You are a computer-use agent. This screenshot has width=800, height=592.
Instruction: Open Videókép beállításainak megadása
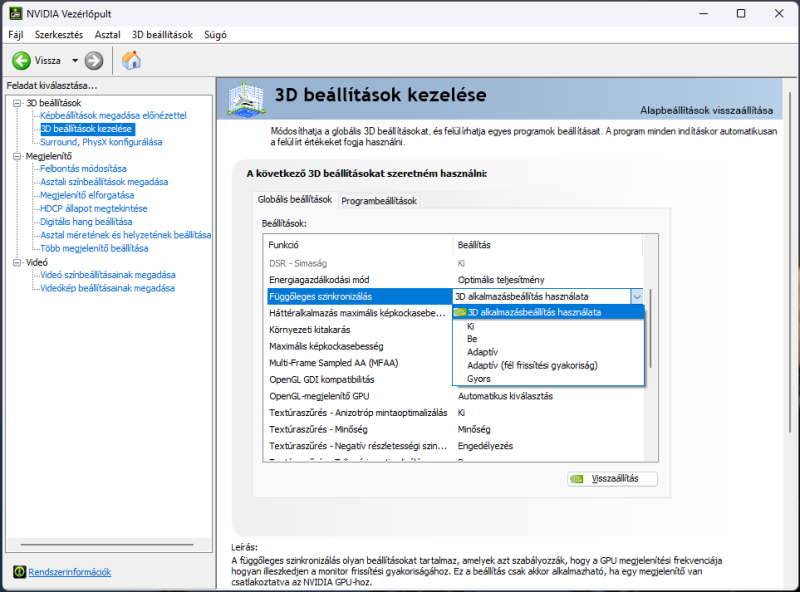pyautogui.click(x=108, y=288)
